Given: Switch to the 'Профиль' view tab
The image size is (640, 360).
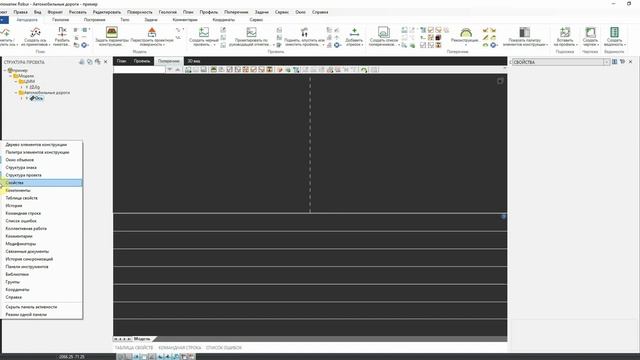Looking at the screenshot, I should [142, 61].
